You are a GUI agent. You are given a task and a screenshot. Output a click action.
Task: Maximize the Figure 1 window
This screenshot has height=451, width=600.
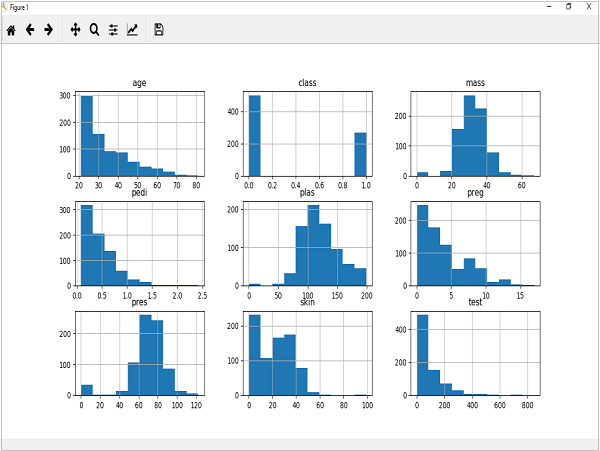[568, 5]
